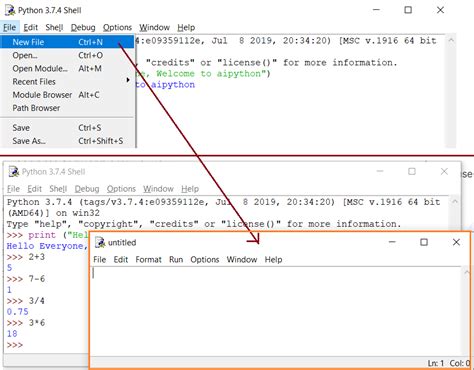
Task: Click the 'Hello Everyone,' output in lower shell
Action: [47, 246]
